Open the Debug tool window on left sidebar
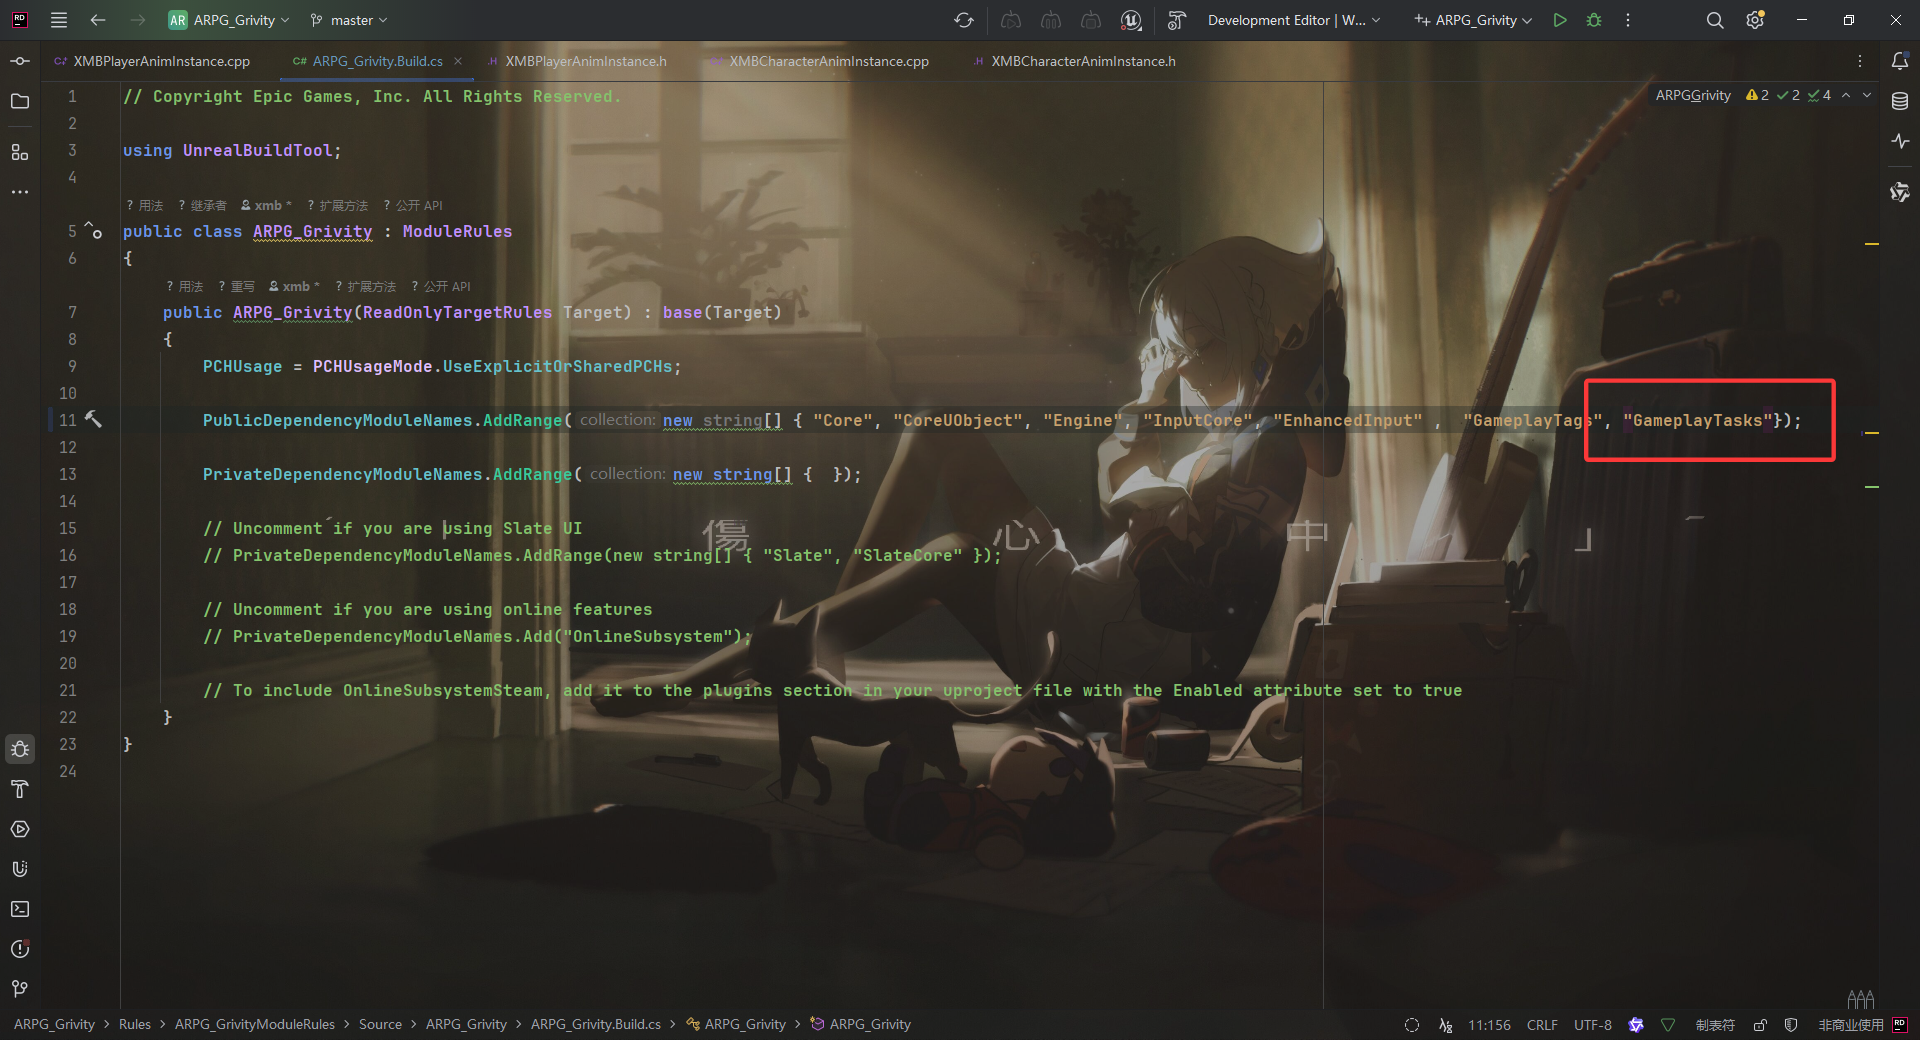 click(20, 749)
